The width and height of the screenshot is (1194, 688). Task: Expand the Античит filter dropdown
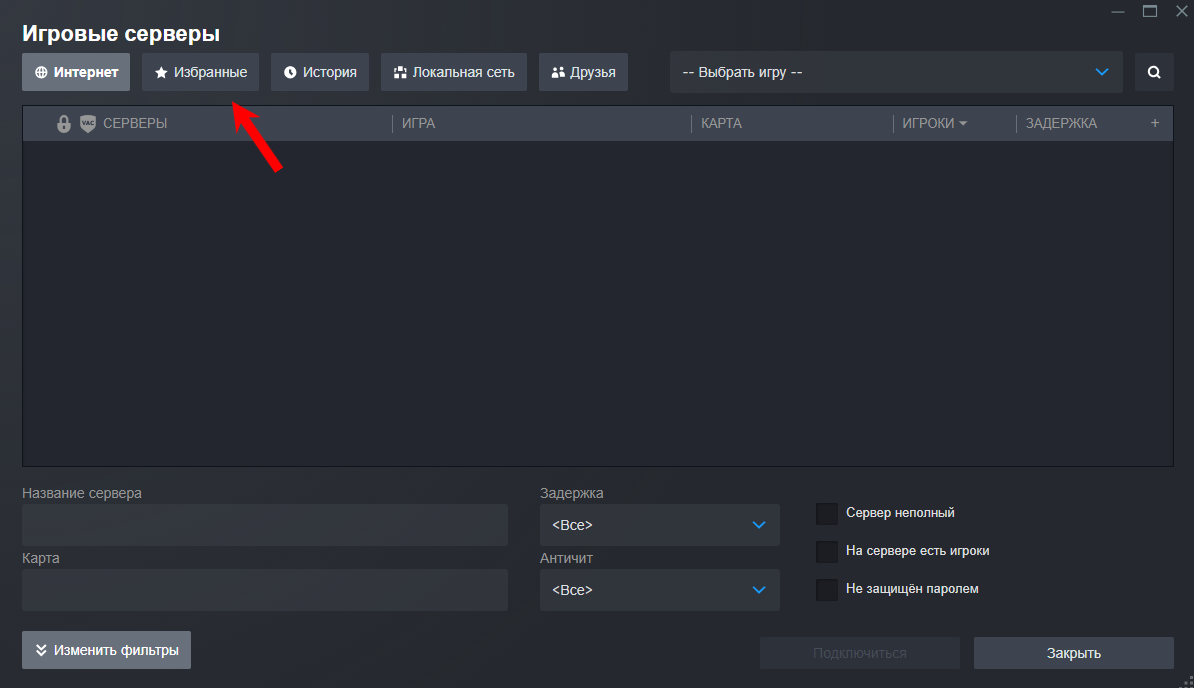659,590
